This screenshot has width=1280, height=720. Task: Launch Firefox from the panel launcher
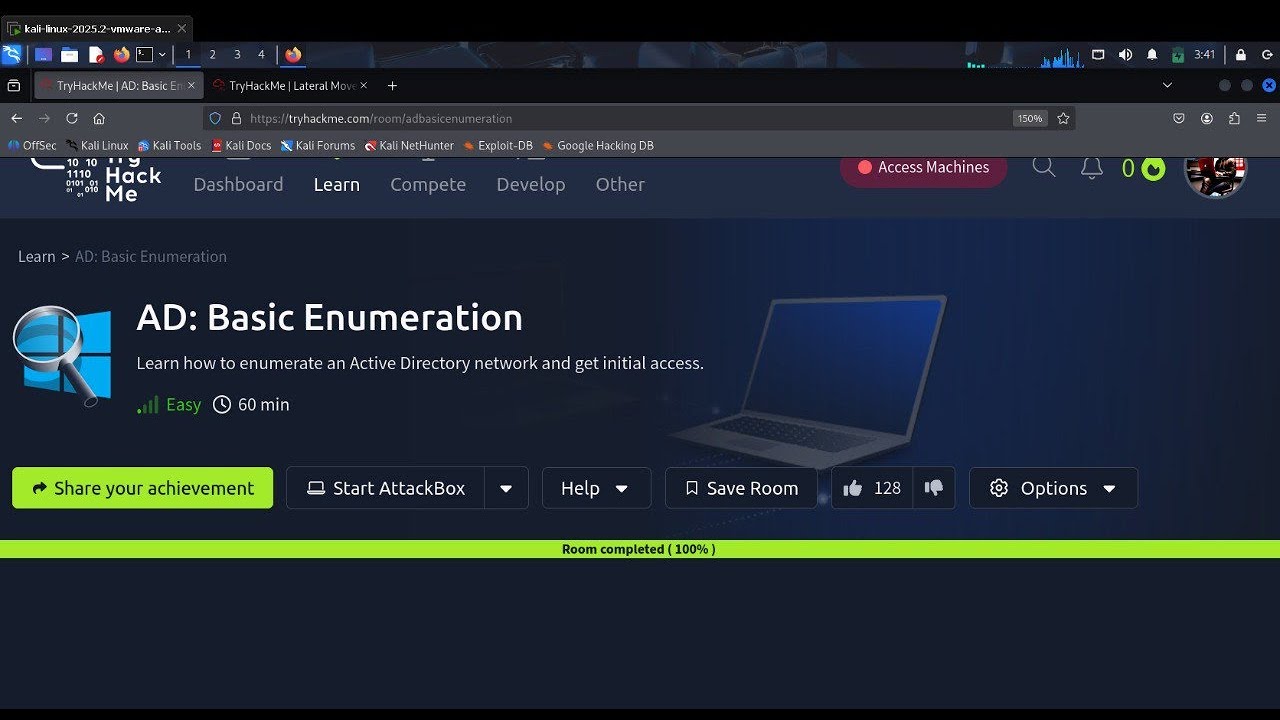click(x=121, y=55)
